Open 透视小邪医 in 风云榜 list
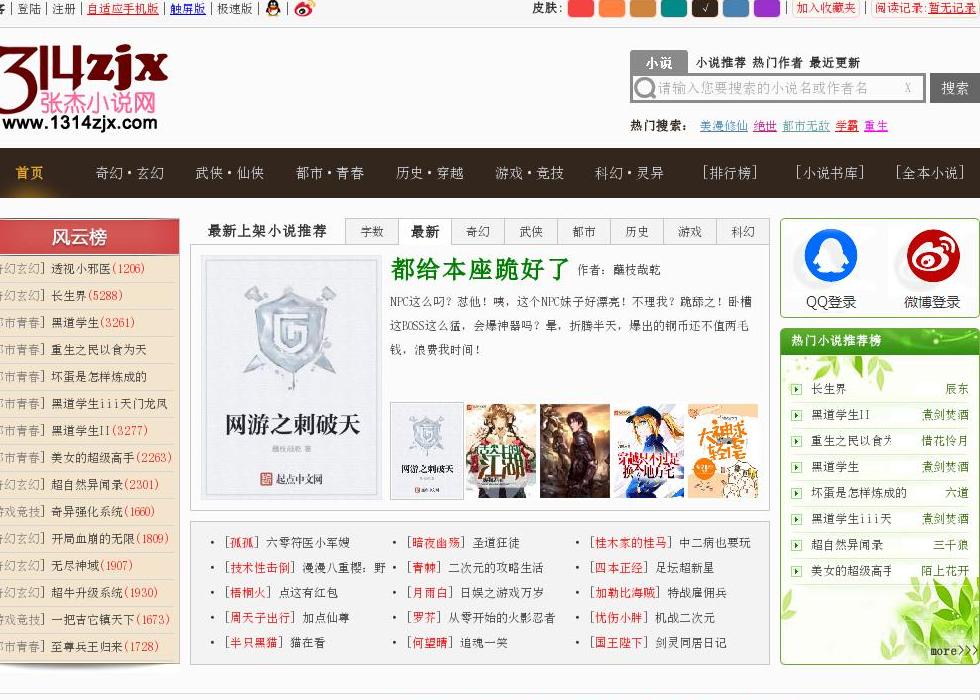Image resolution: width=980 pixels, height=700 pixels. (81, 269)
